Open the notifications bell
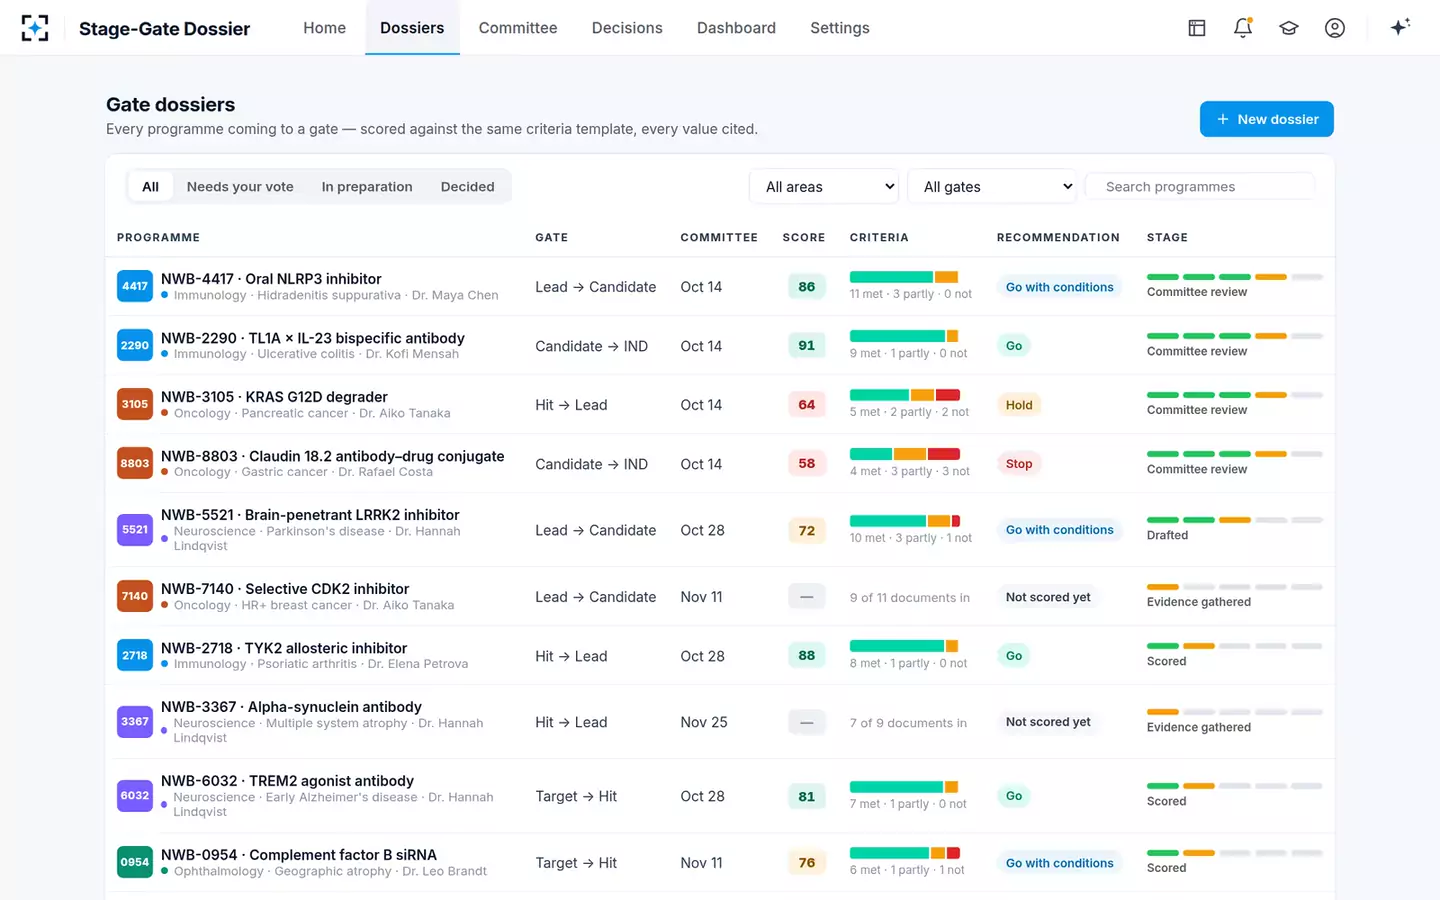This screenshot has height=900, width=1440. click(1243, 28)
